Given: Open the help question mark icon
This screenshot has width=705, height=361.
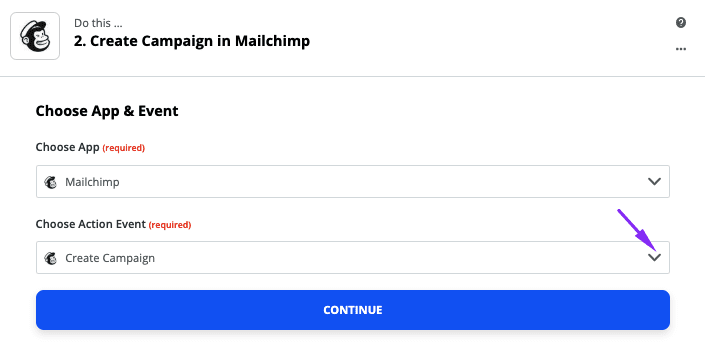Looking at the screenshot, I should [x=681, y=22].
